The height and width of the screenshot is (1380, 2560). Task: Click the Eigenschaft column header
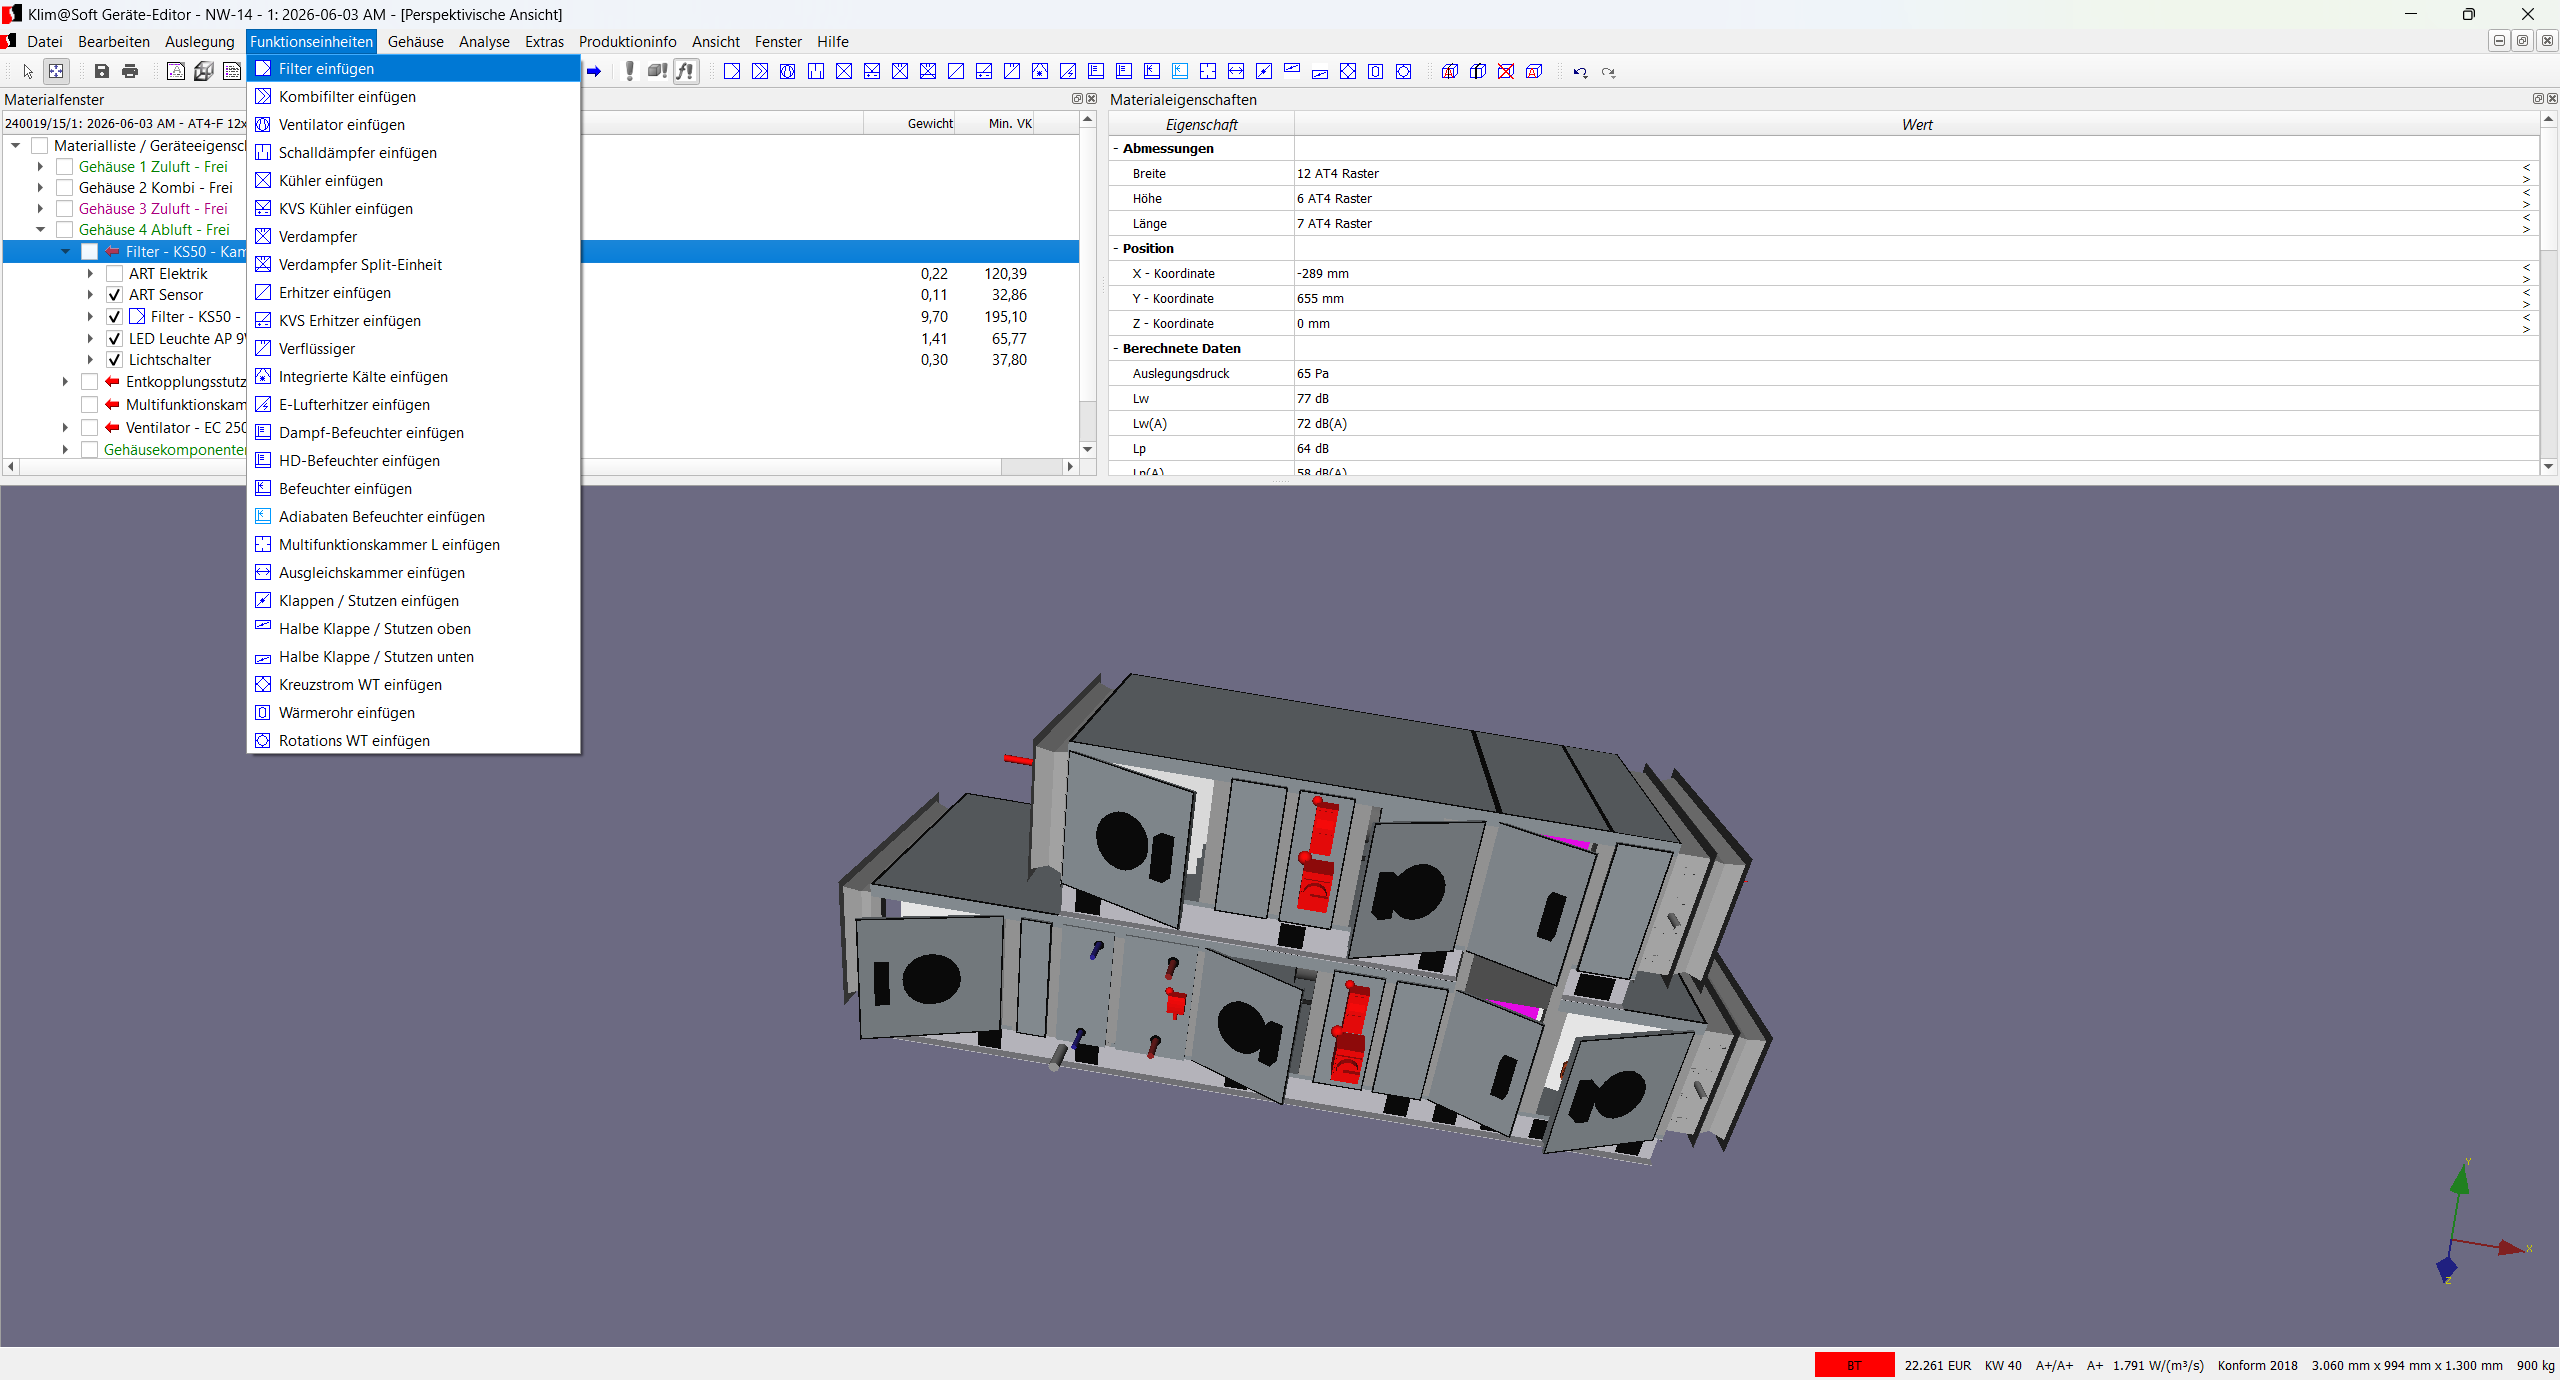(x=1202, y=125)
